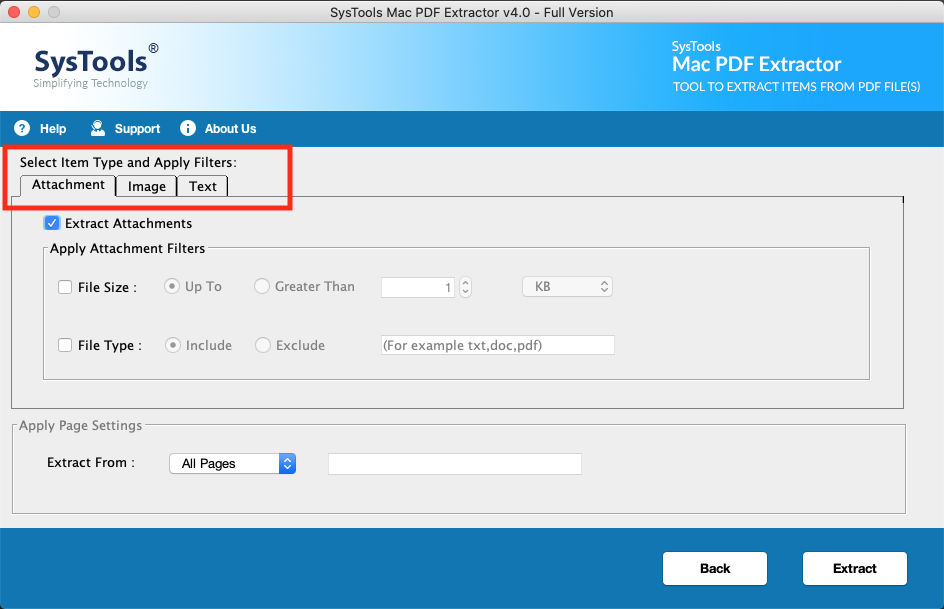Open the About Us toolbar label
The width and height of the screenshot is (944, 609).
click(231, 129)
